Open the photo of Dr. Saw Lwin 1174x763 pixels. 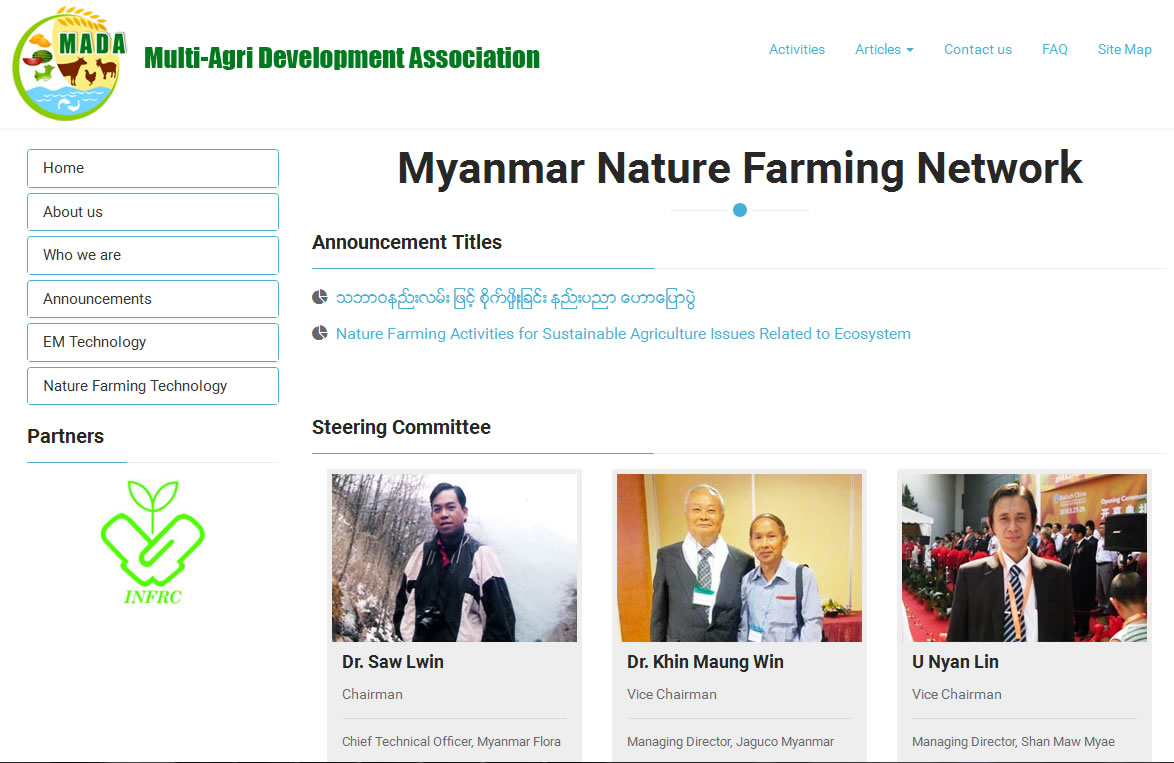[x=454, y=557]
